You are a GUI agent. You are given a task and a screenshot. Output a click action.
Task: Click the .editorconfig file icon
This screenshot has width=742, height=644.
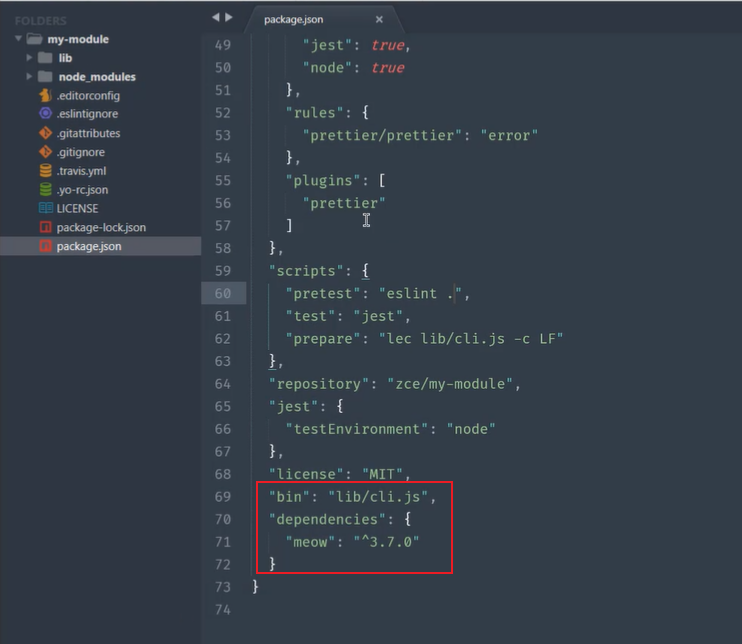click(x=45, y=95)
